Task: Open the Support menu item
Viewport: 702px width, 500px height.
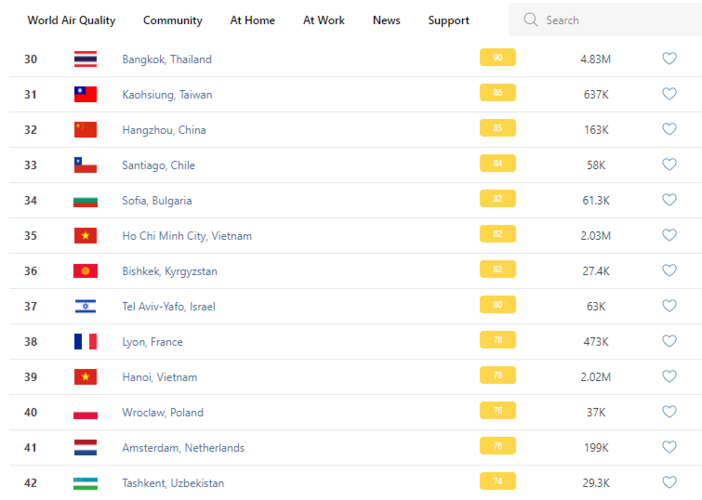Action: click(449, 20)
